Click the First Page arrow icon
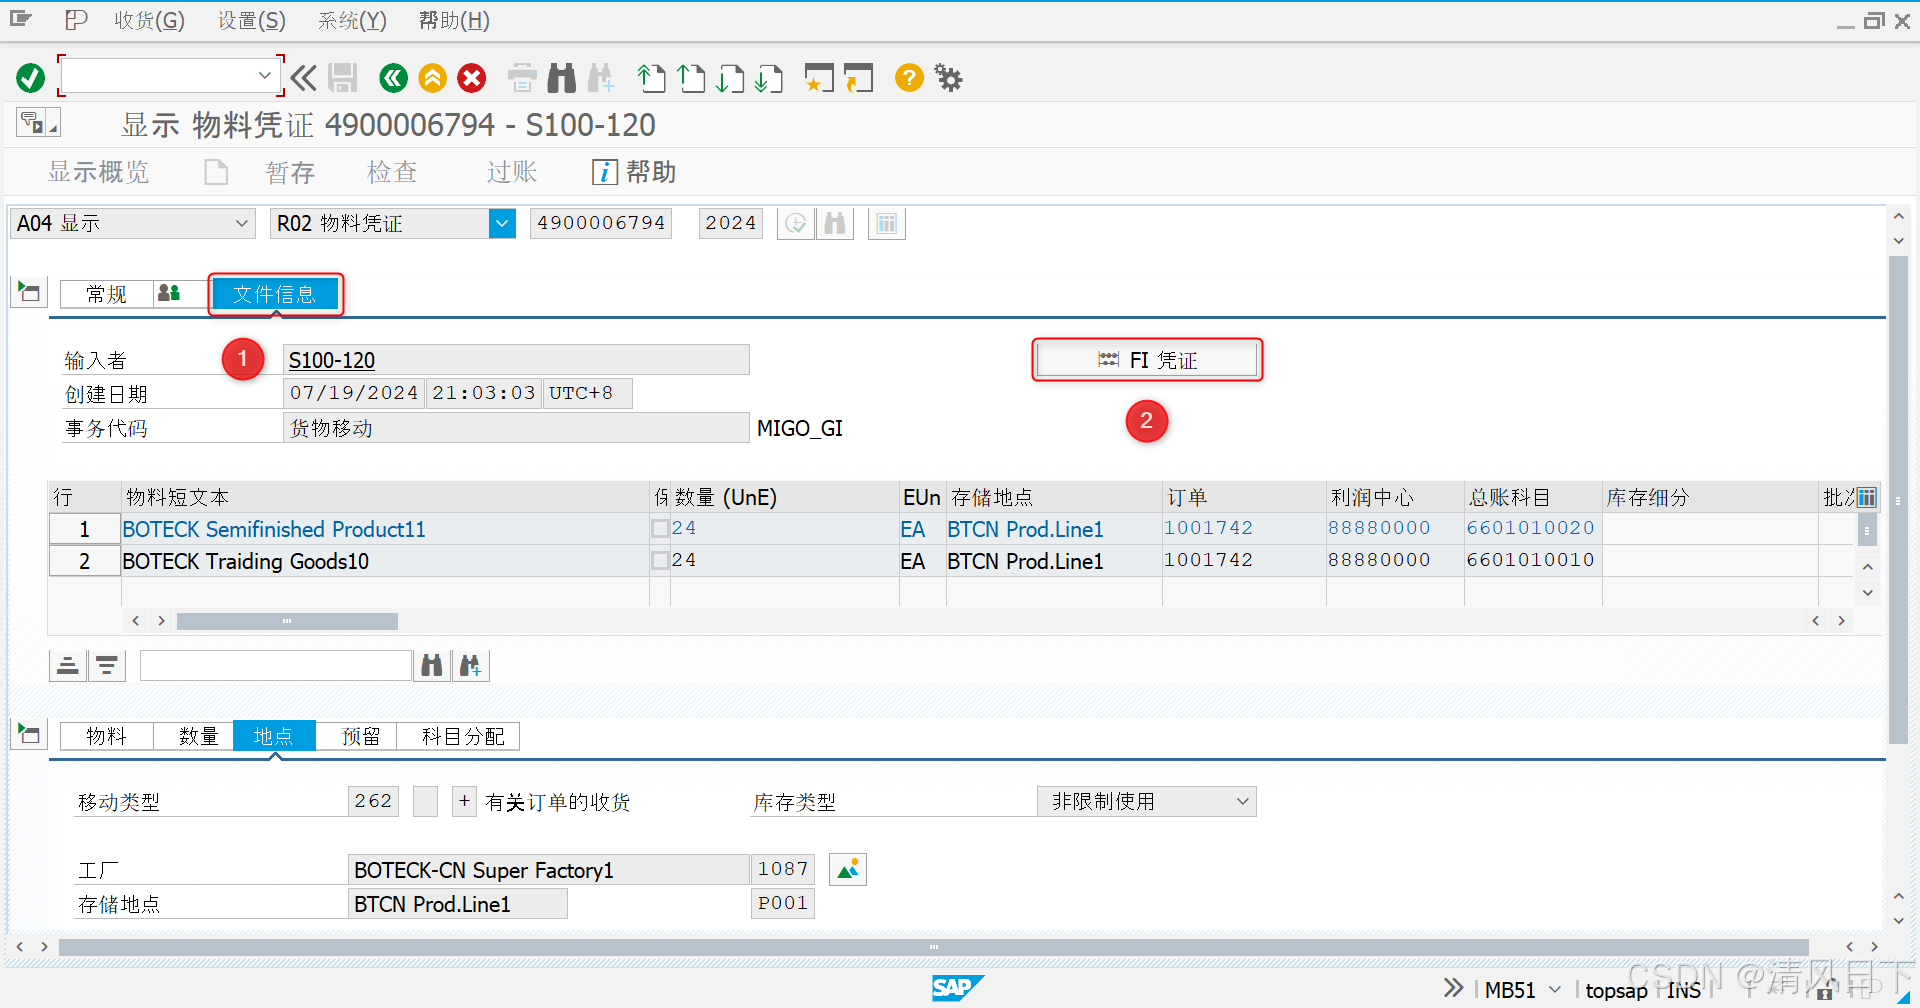The width and height of the screenshot is (1920, 1008). pyautogui.click(x=651, y=78)
